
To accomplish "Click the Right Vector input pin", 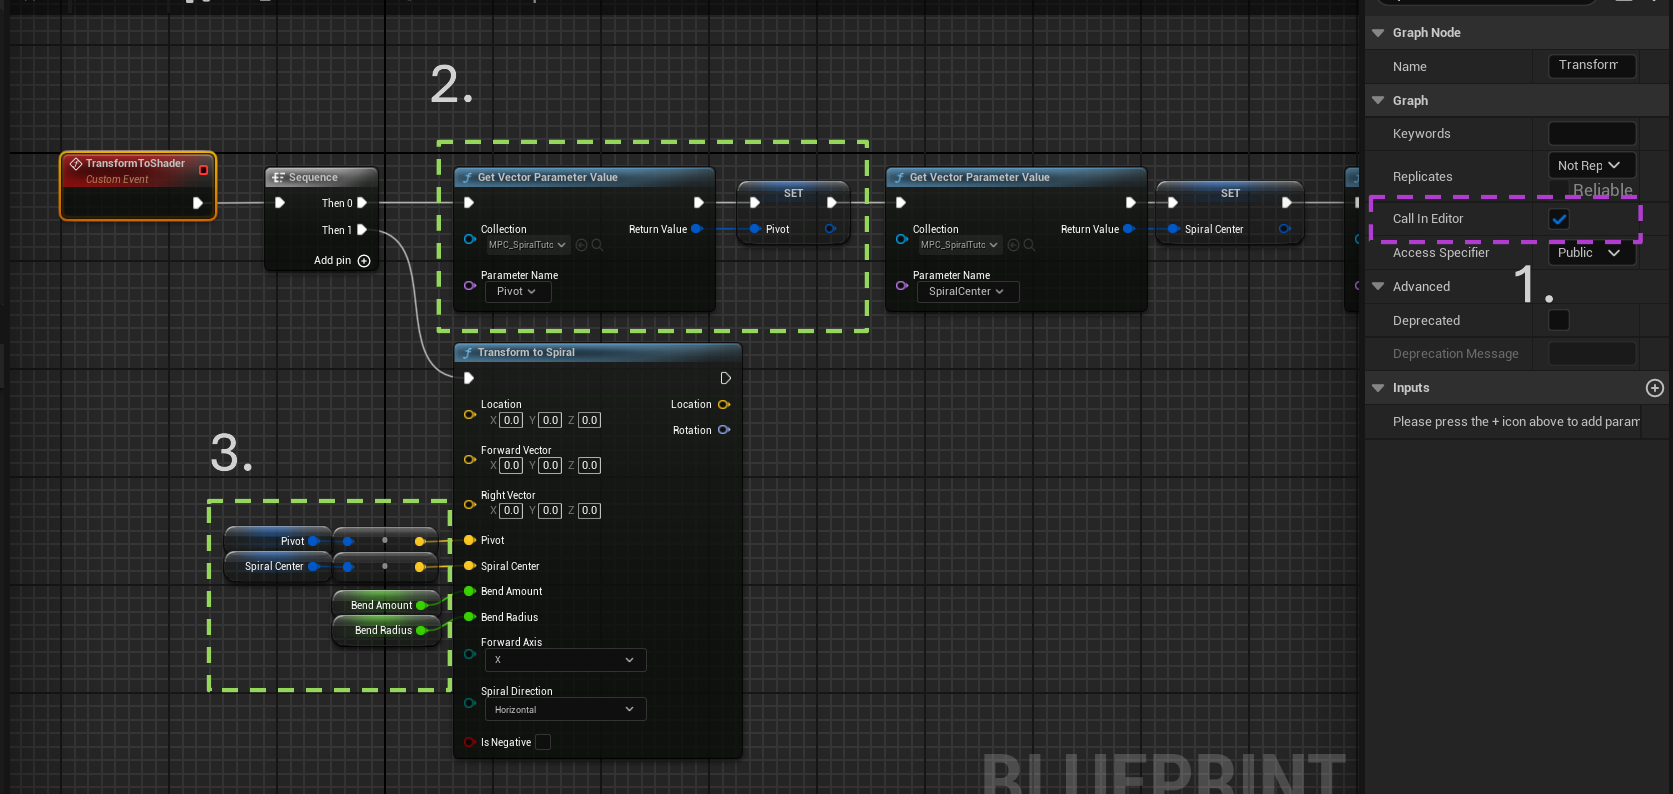I will click(x=470, y=505).
